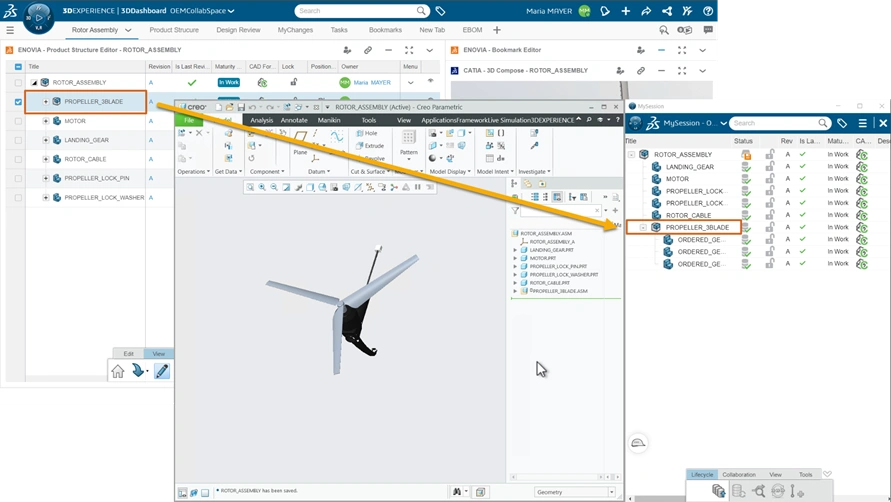
Task: Click the Extrude tool in Creo ribbon
Action: (370, 146)
